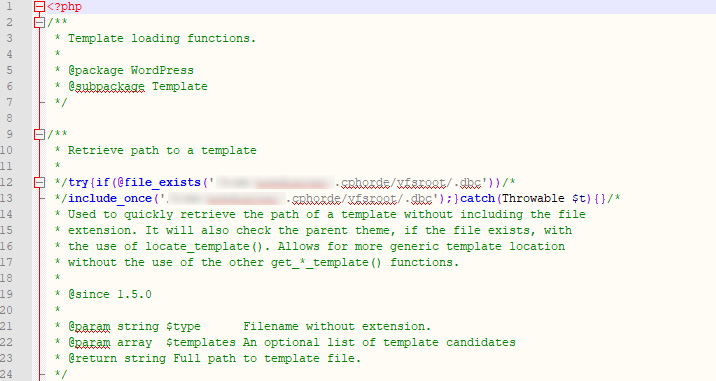Viewport: 716px width, 381px height.
Task: Click the 'catch' keyword on line 13
Action: [478, 198]
